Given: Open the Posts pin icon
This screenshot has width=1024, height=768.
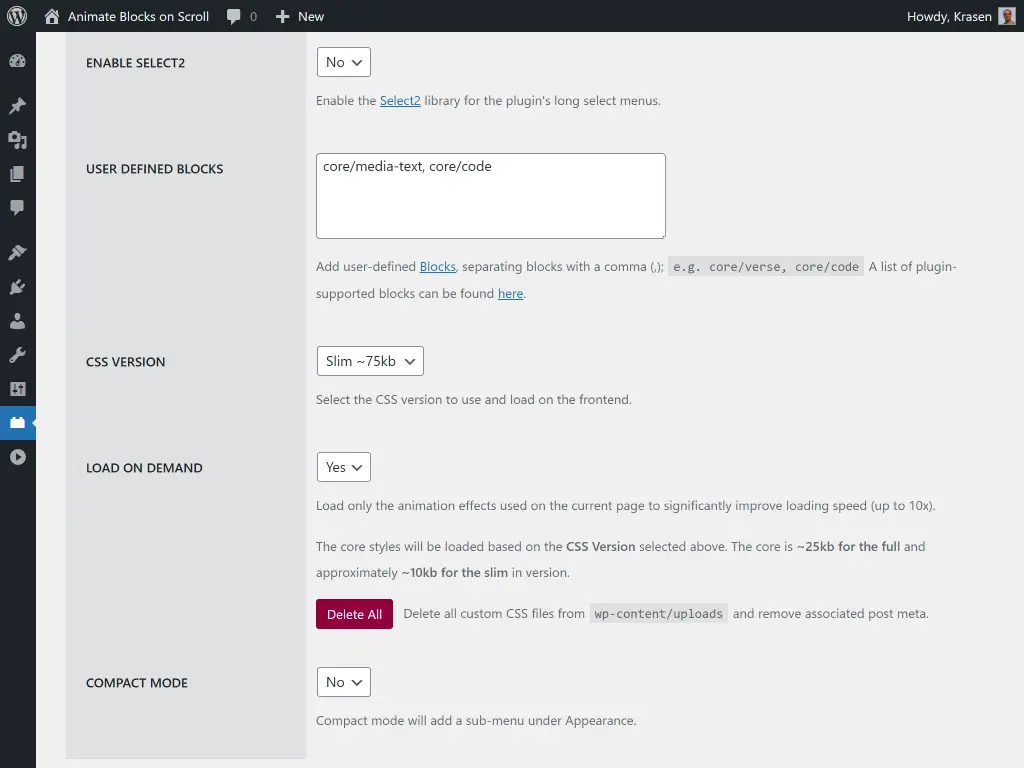Looking at the screenshot, I should tap(18, 106).
